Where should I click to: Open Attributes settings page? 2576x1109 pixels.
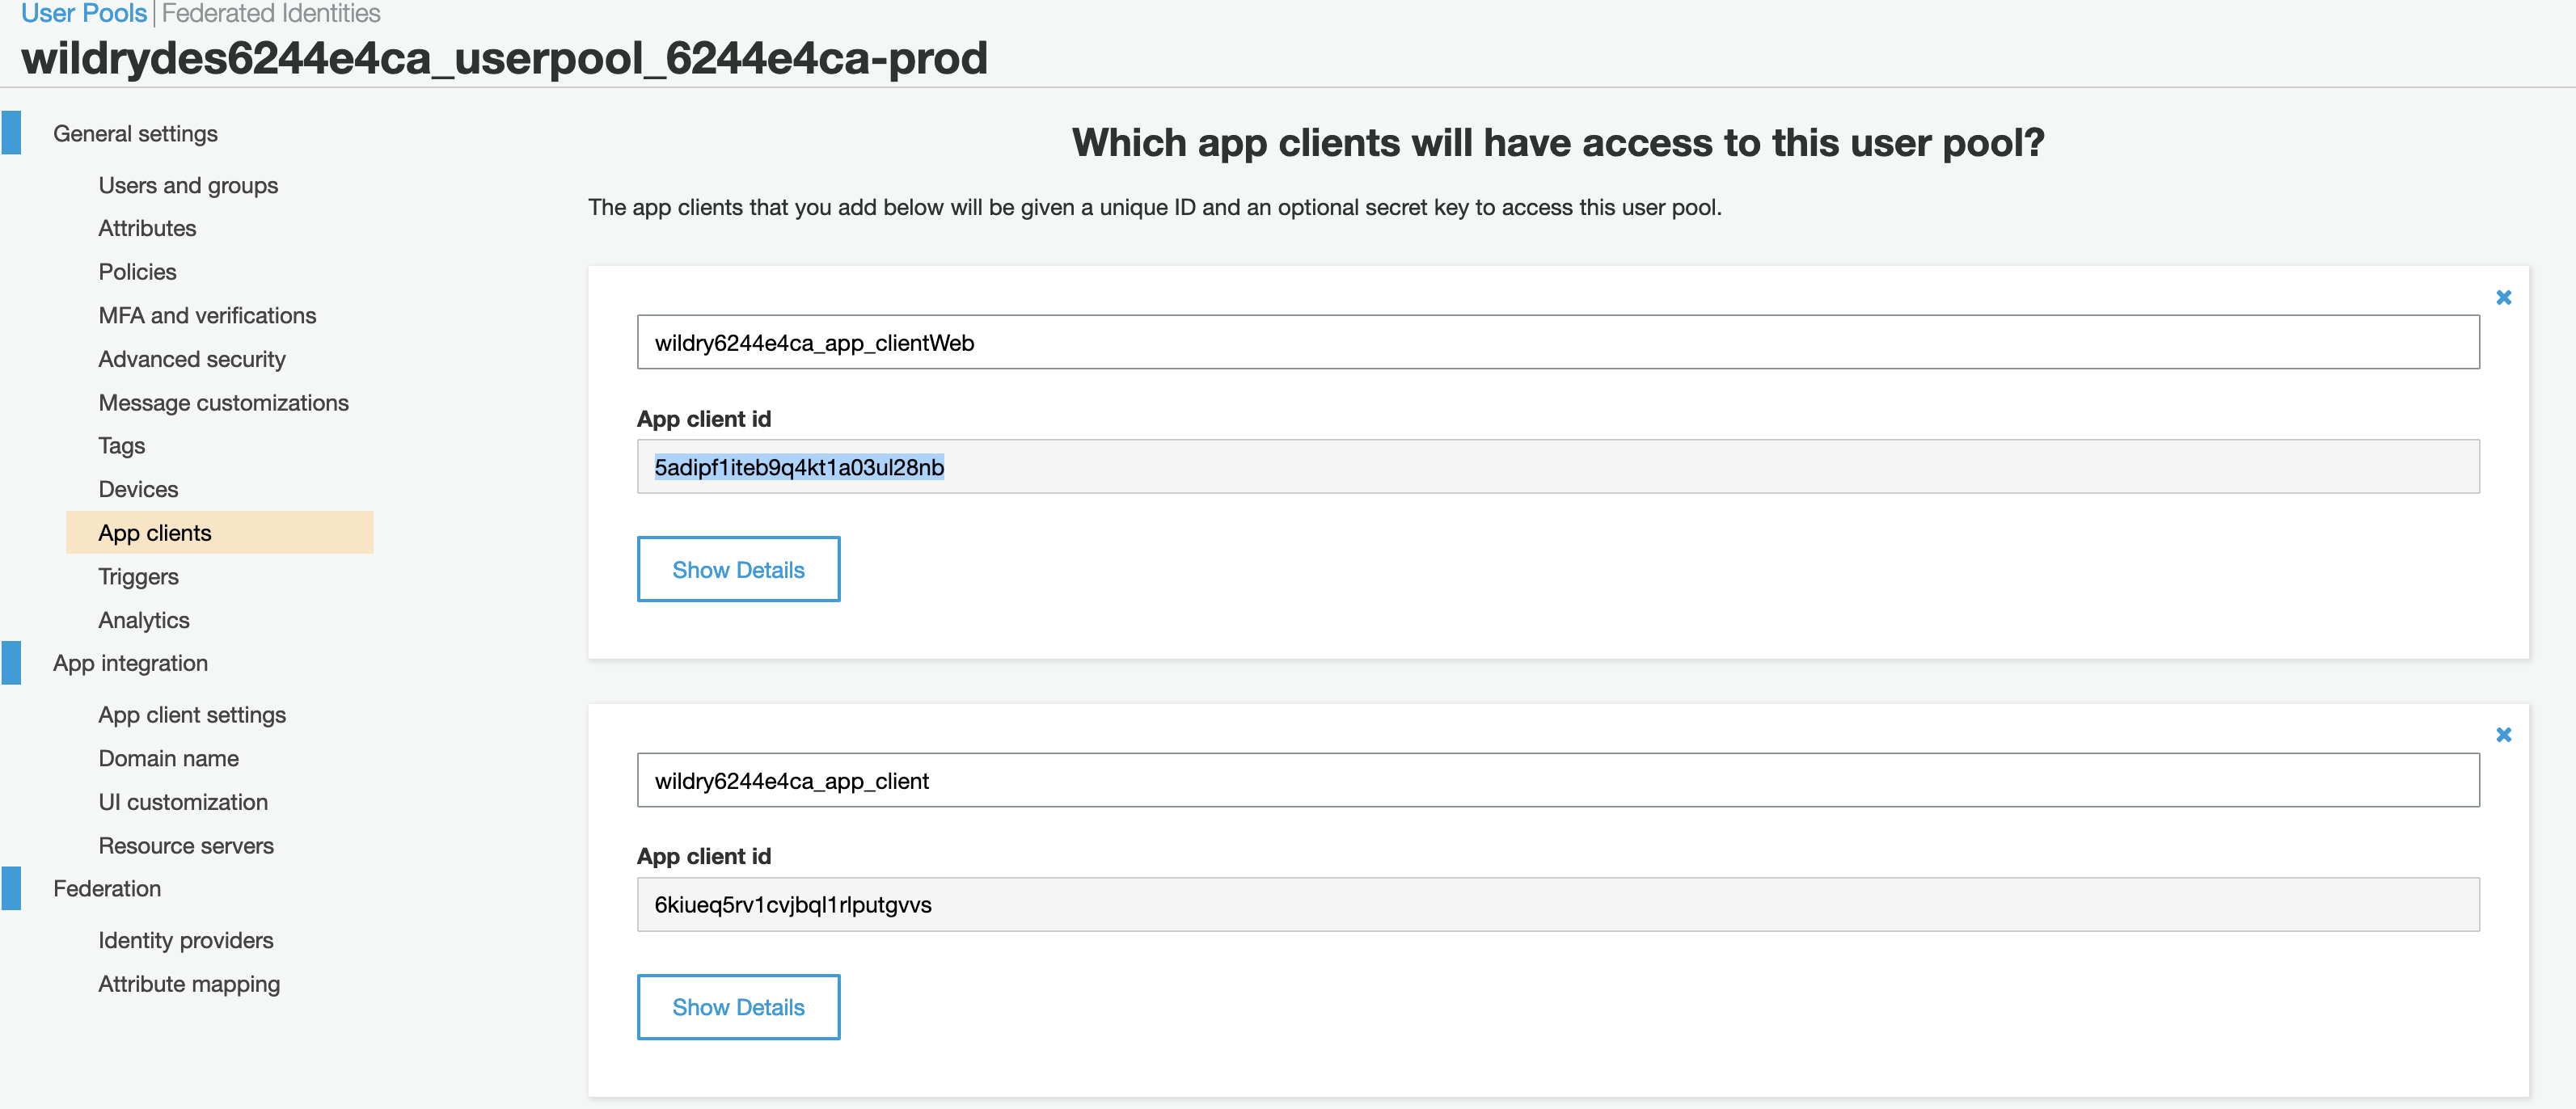[147, 228]
